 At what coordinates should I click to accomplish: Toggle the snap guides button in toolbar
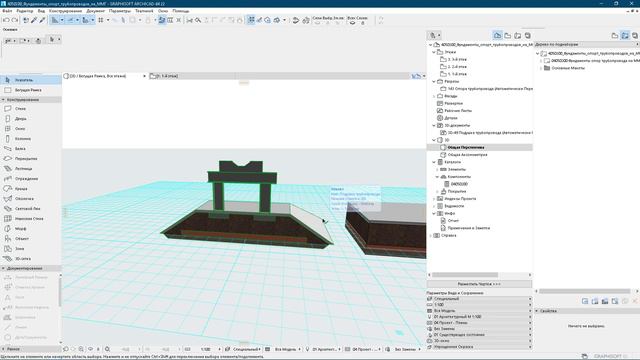click(70, 20)
